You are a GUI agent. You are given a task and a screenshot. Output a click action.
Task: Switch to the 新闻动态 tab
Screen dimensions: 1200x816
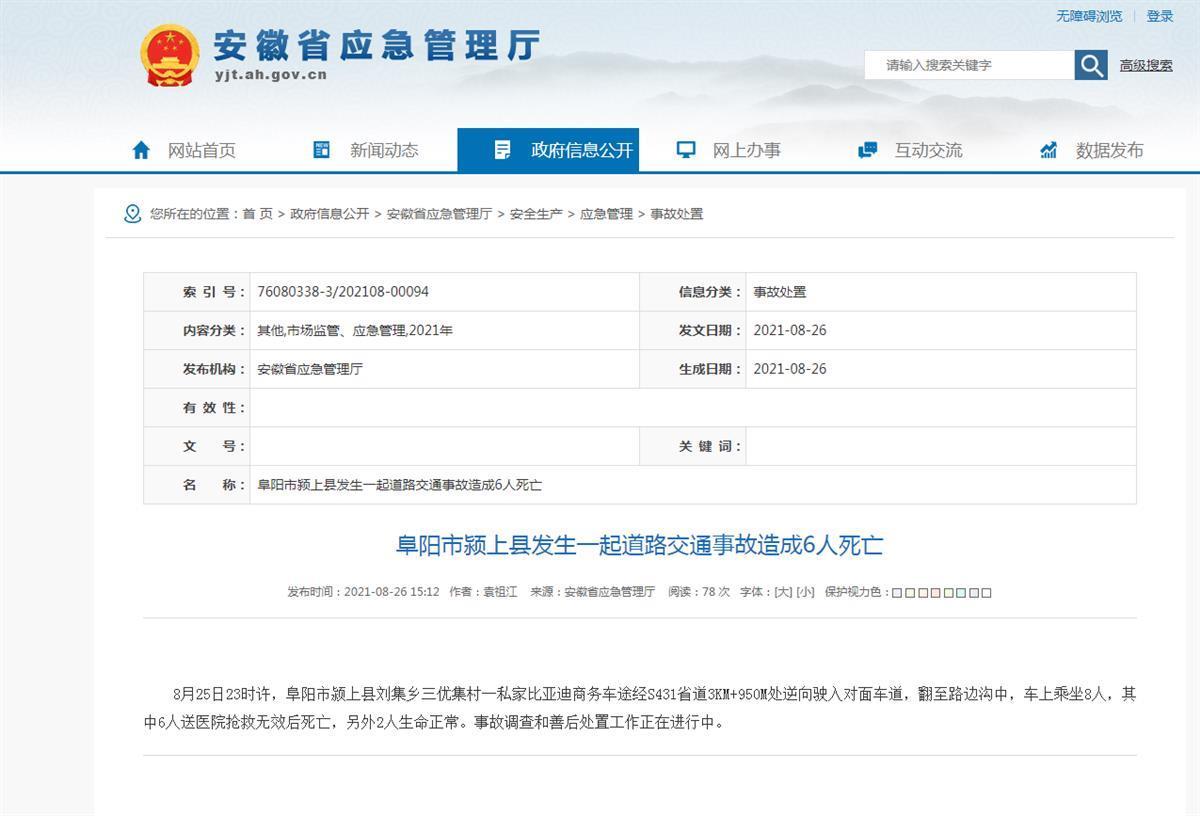coord(384,150)
